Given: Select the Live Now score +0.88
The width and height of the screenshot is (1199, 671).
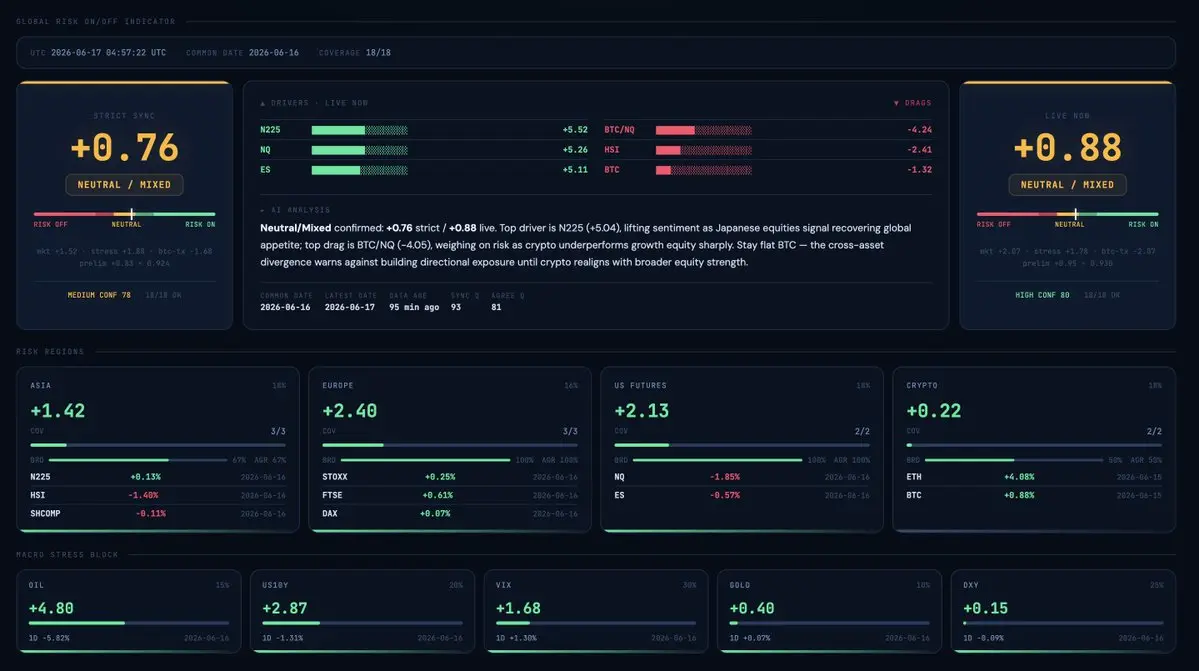Looking at the screenshot, I should click(1067, 147).
